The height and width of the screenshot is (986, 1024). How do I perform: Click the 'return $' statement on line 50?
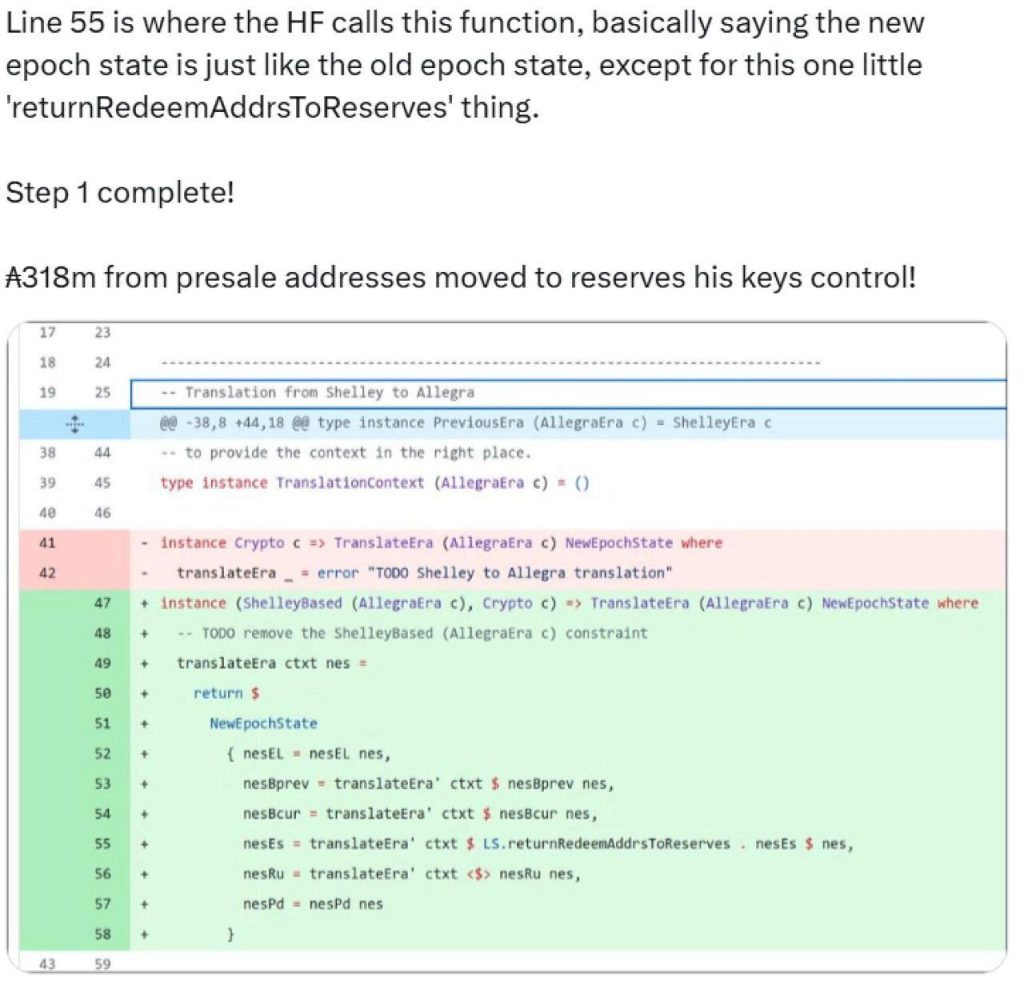pos(227,693)
